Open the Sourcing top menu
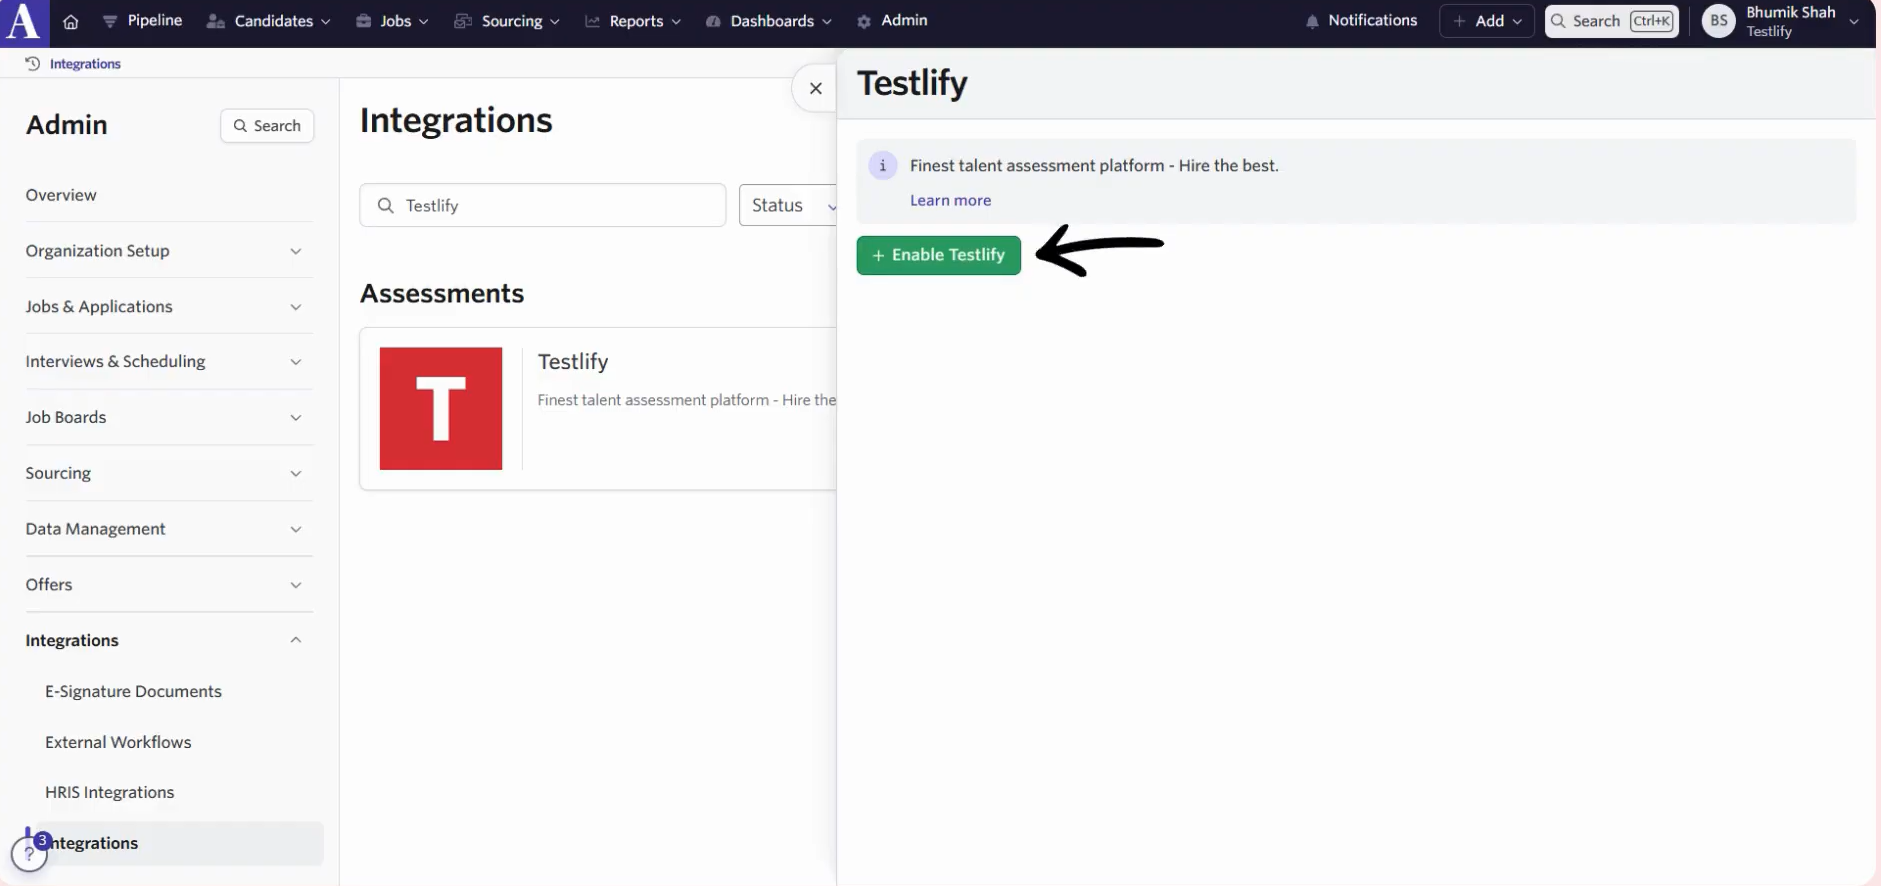1881x886 pixels. (507, 21)
